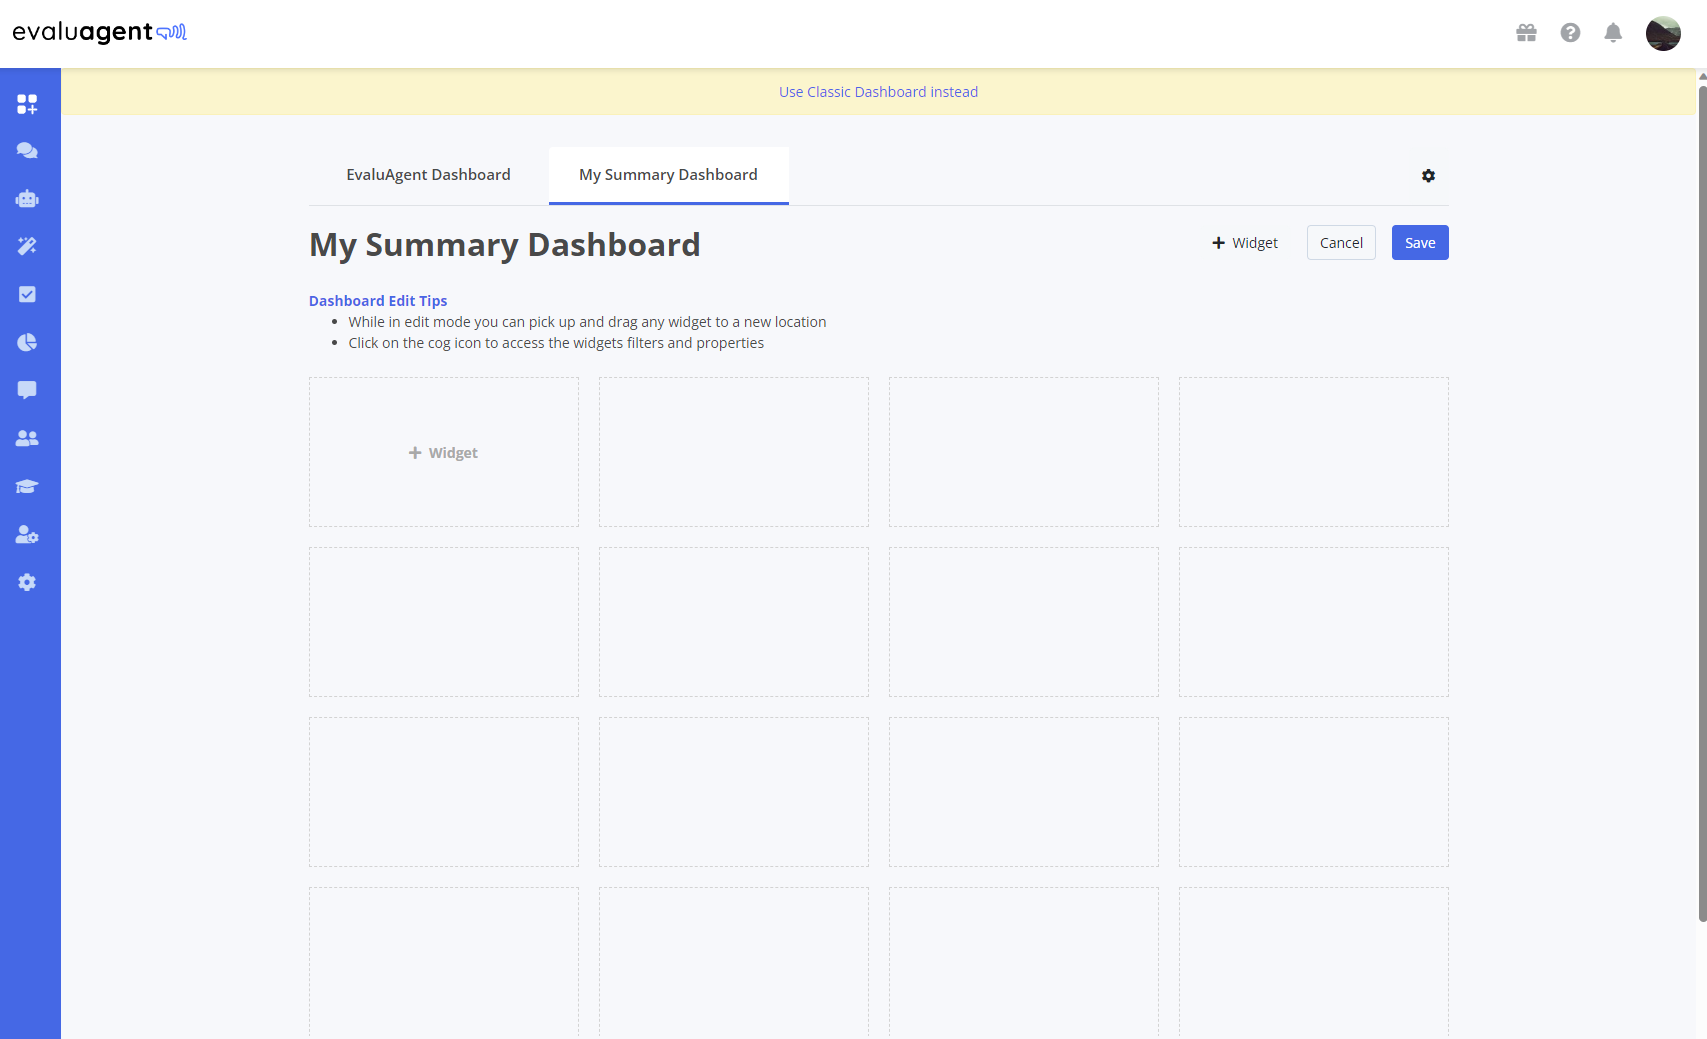Open the gift icon for announcements

[x=1526, y=32]
